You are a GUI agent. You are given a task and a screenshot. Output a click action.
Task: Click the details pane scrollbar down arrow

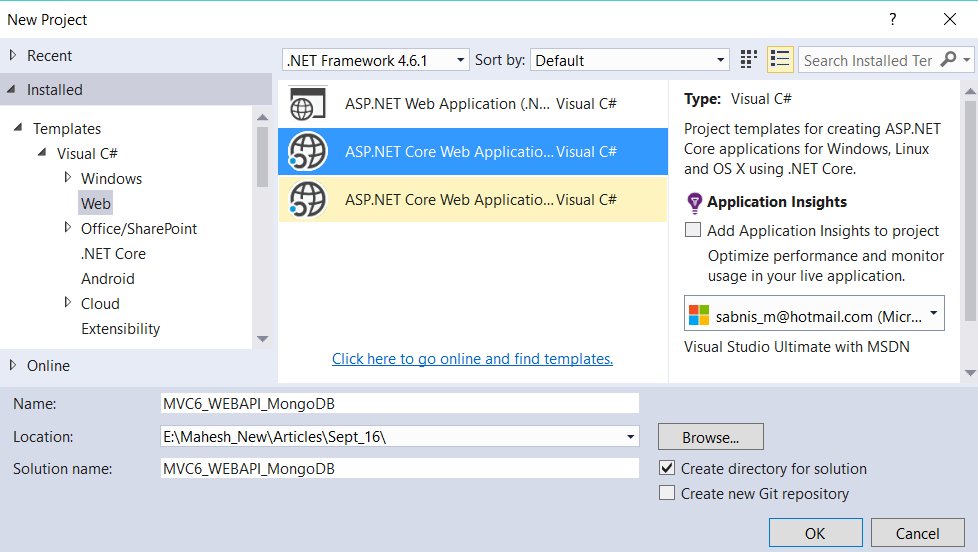point(970,372)
